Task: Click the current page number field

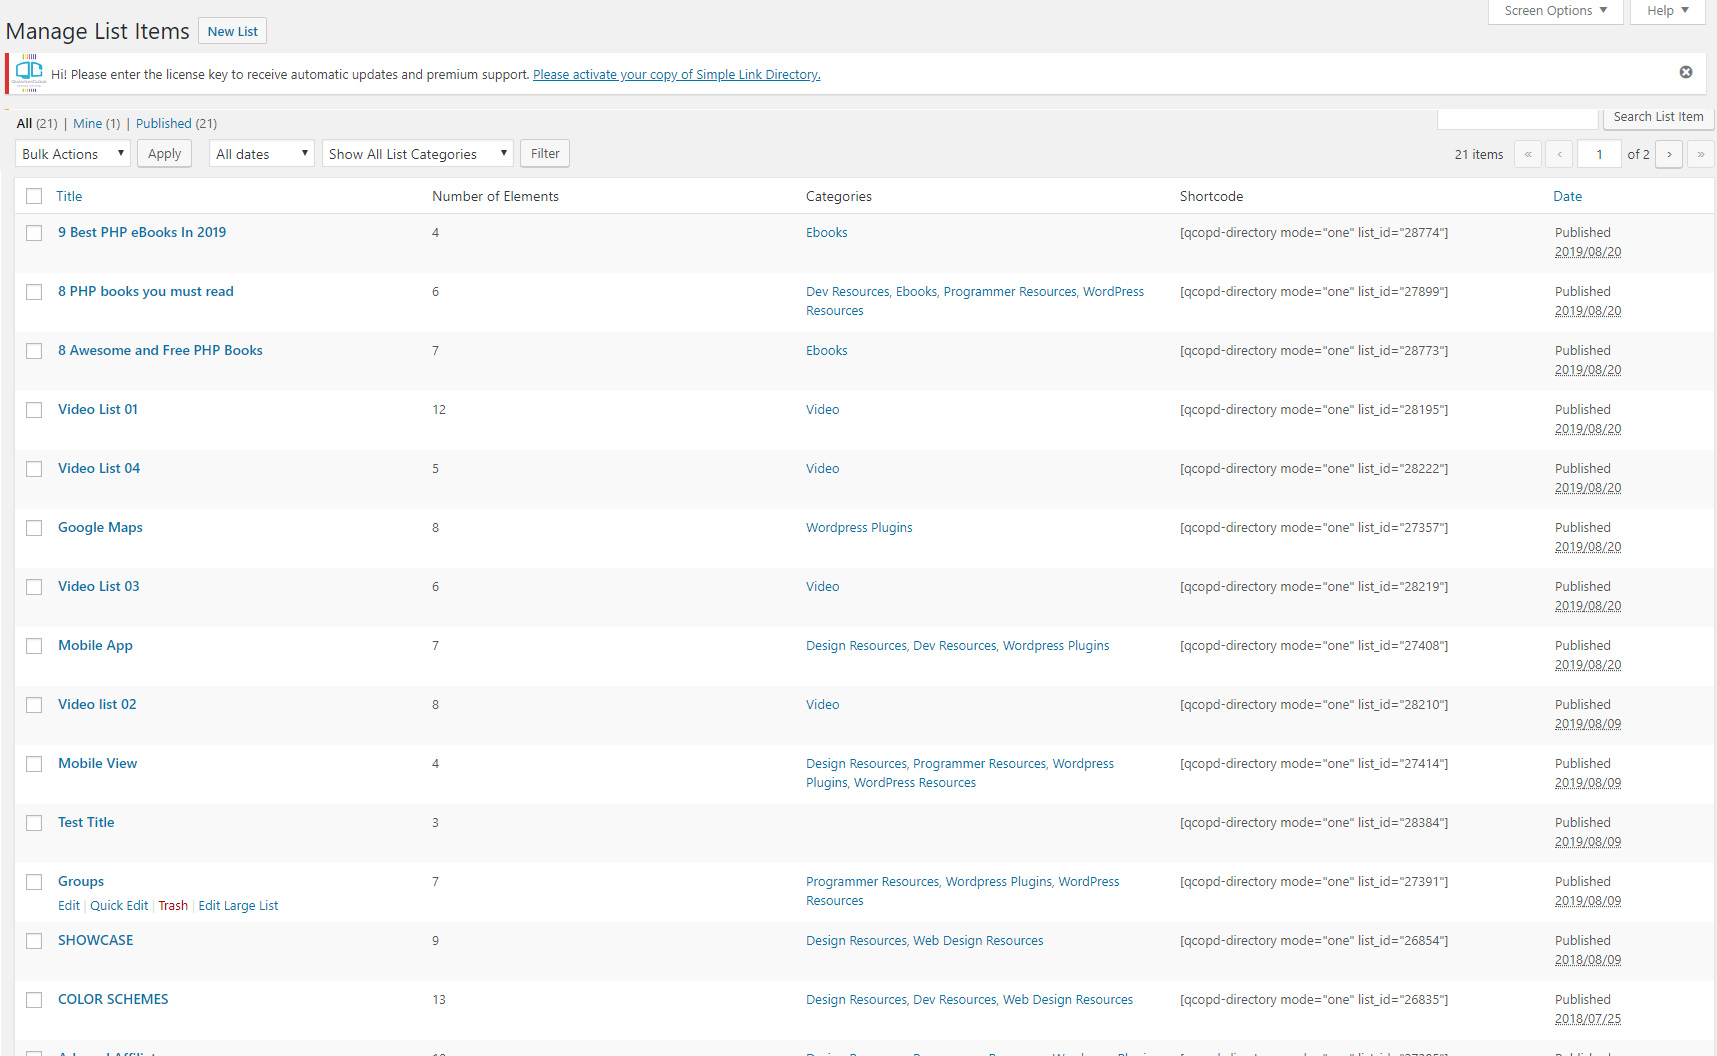Action: tap(1598, 154)
